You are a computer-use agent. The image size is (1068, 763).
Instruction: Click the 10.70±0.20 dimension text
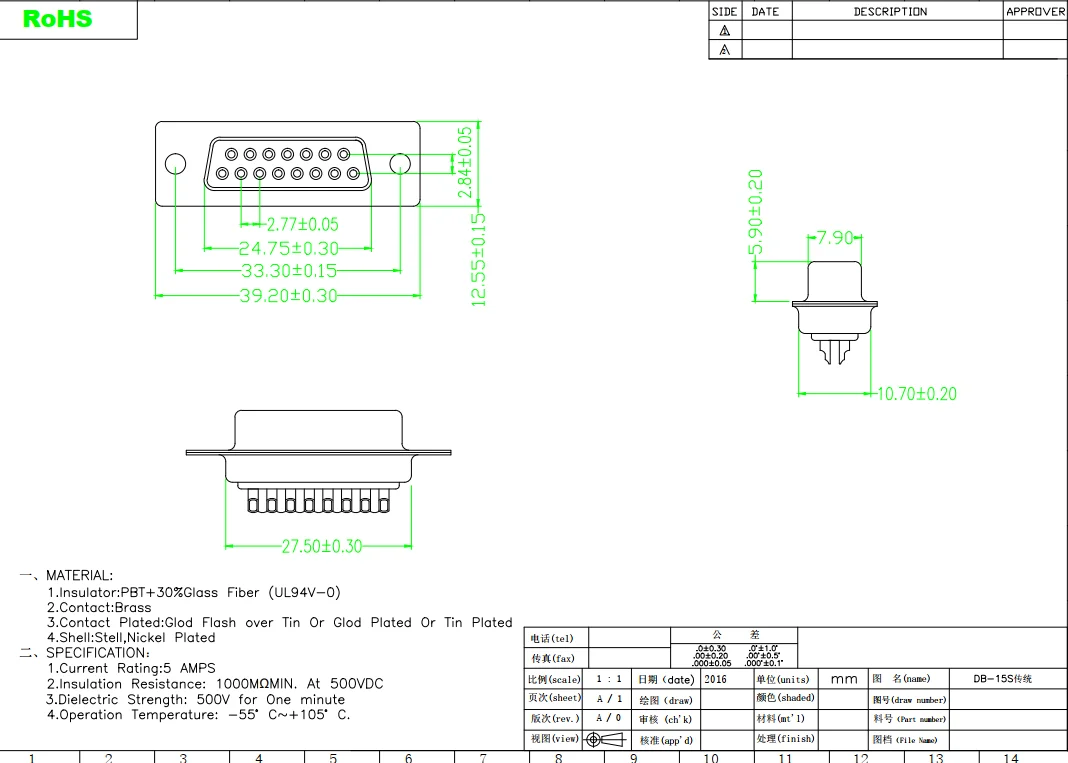[916, 394]
